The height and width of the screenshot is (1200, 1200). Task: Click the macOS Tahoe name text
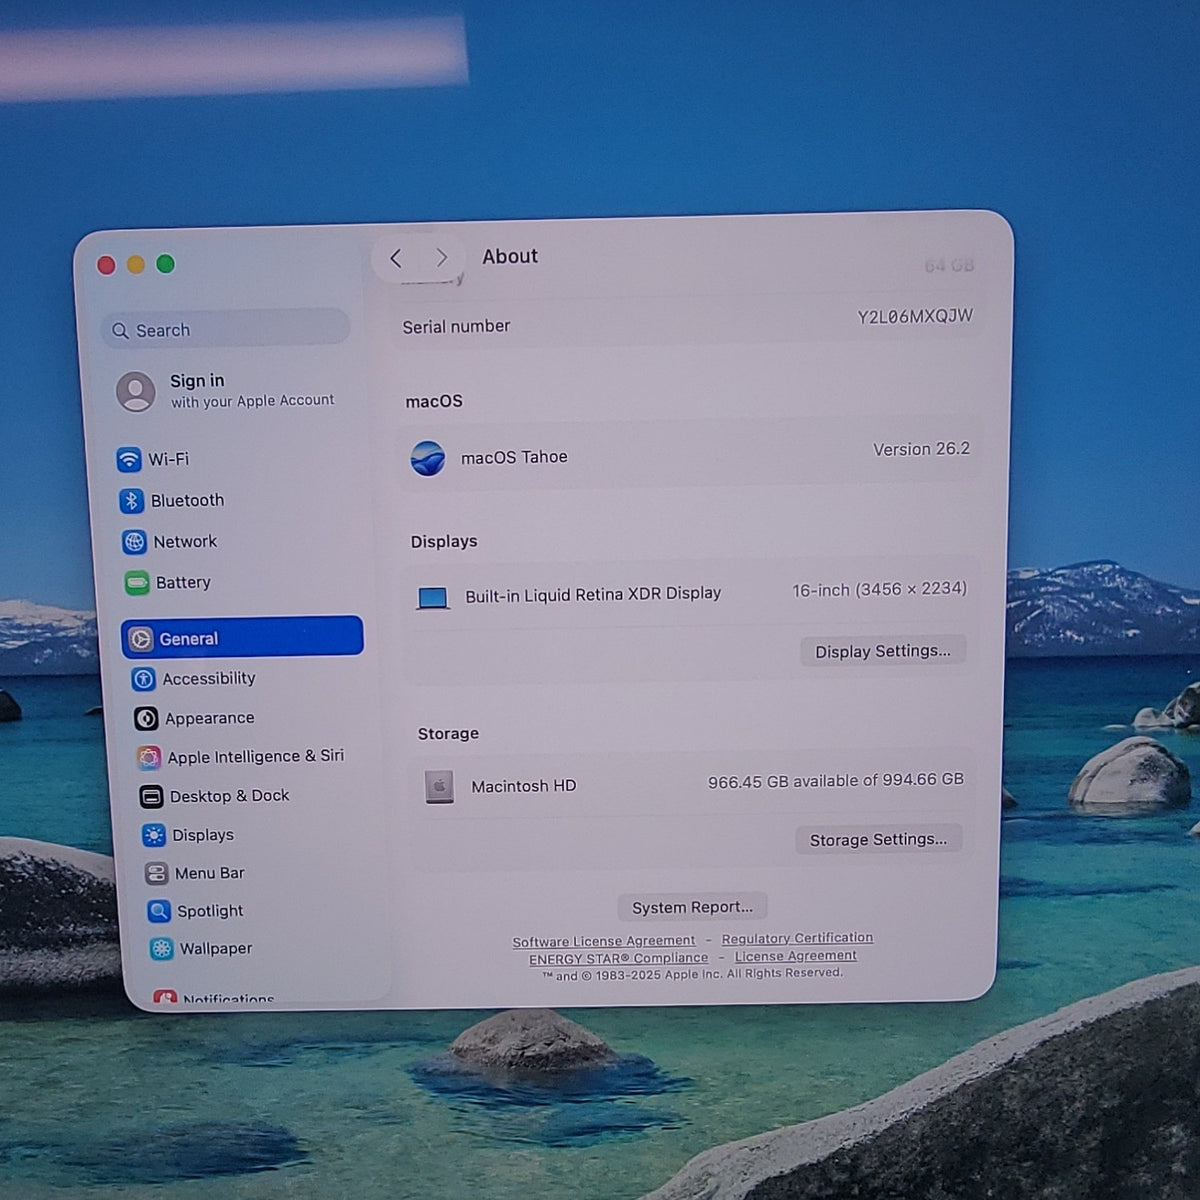point(514,457)
